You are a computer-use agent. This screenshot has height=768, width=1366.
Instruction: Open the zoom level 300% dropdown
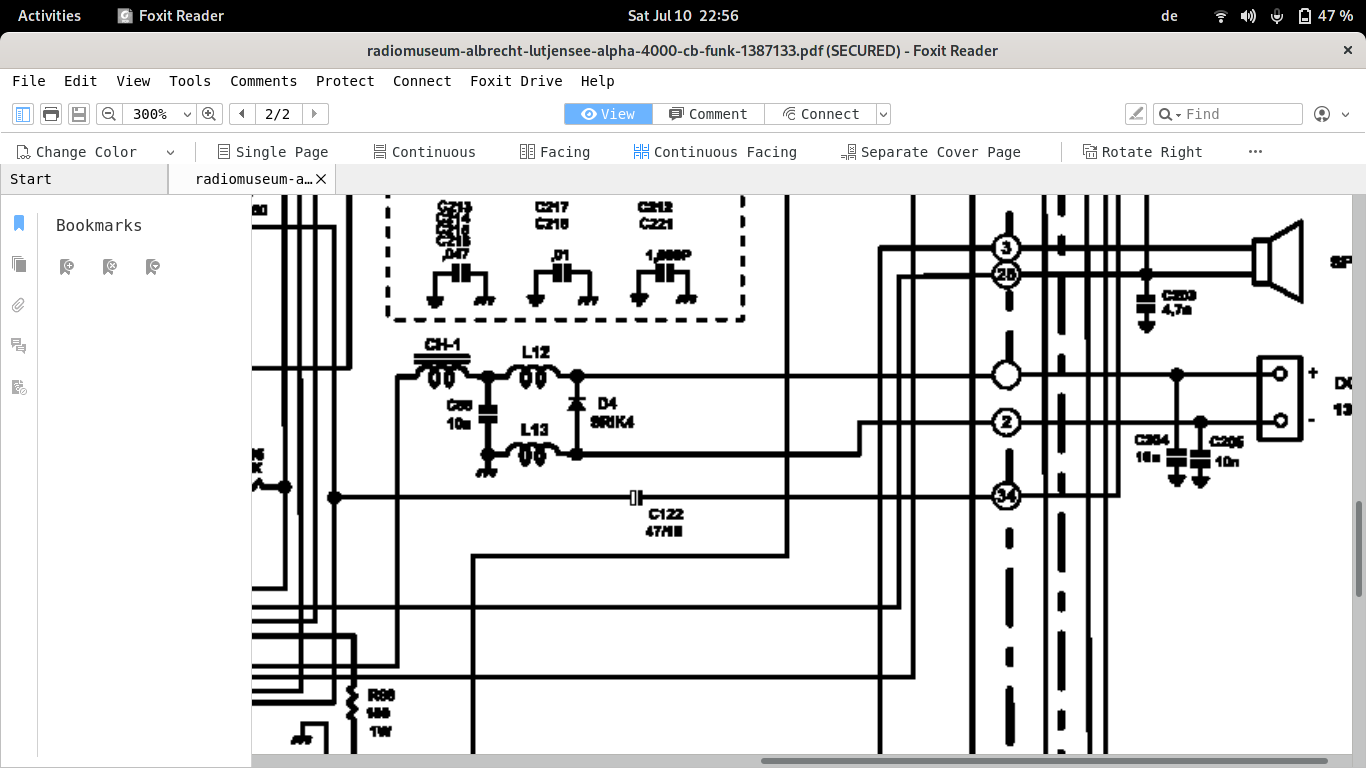click(x=187, y=115)
